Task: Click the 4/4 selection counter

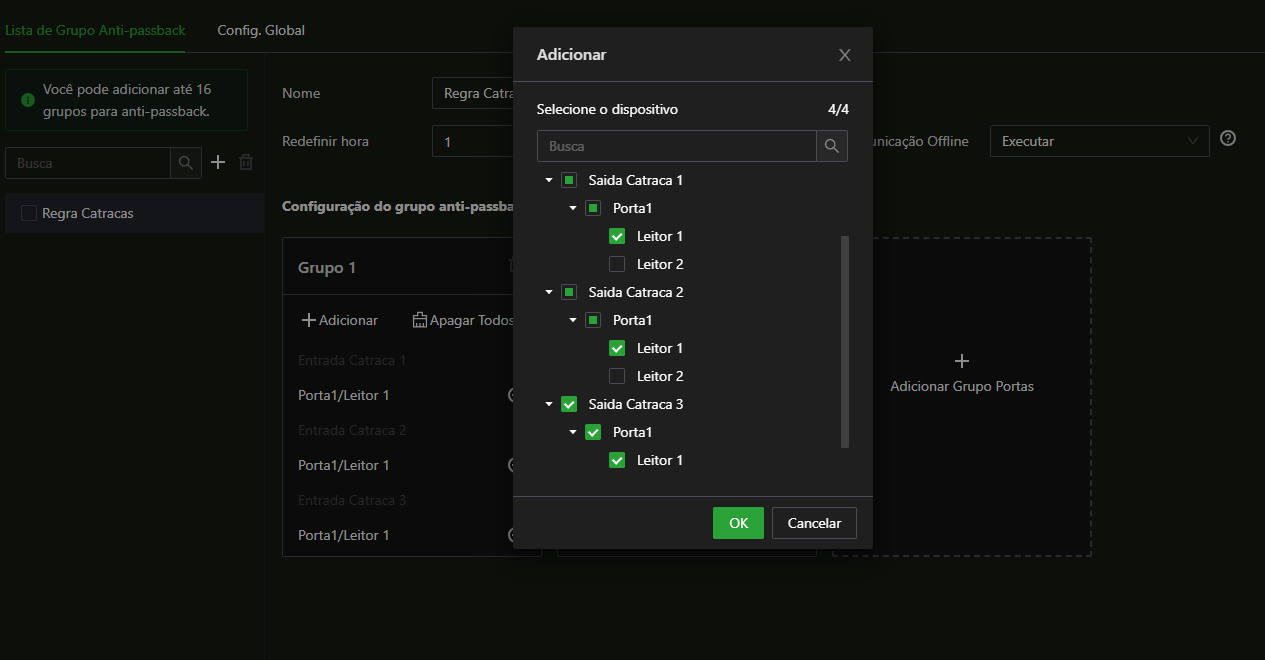Action: [838, 109]
